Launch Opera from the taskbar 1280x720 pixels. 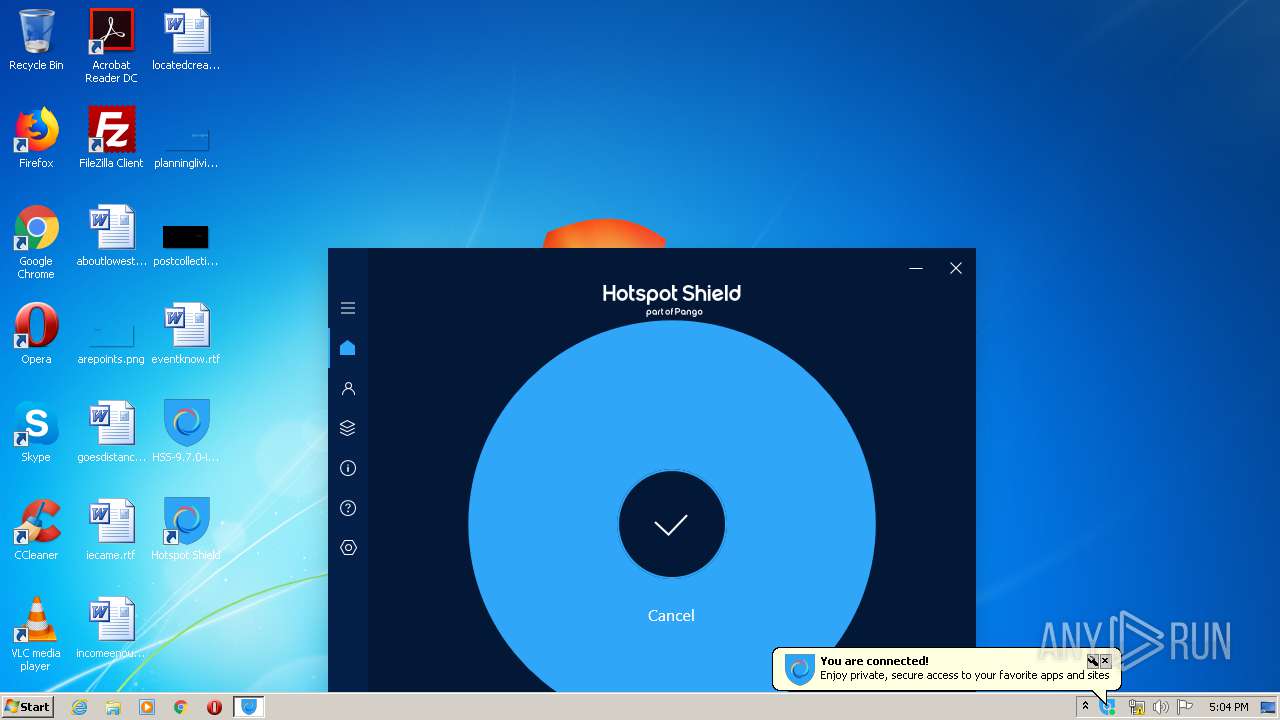(x=214, y=707)
